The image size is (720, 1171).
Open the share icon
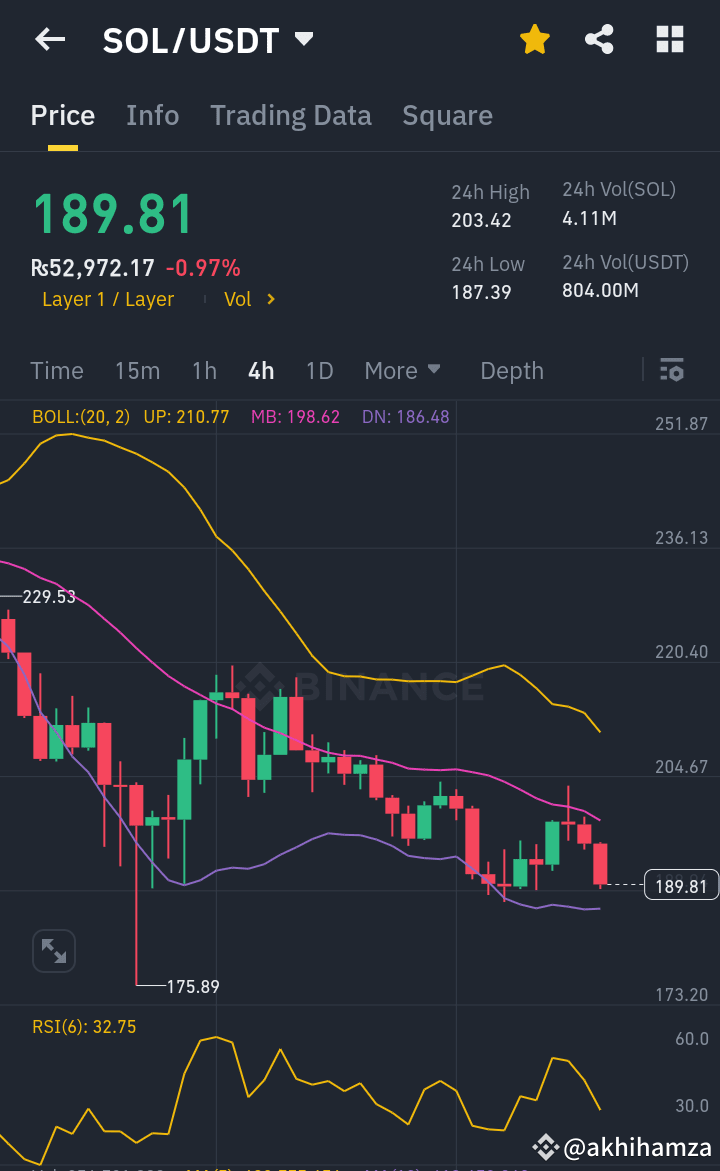tap(599, 40)
